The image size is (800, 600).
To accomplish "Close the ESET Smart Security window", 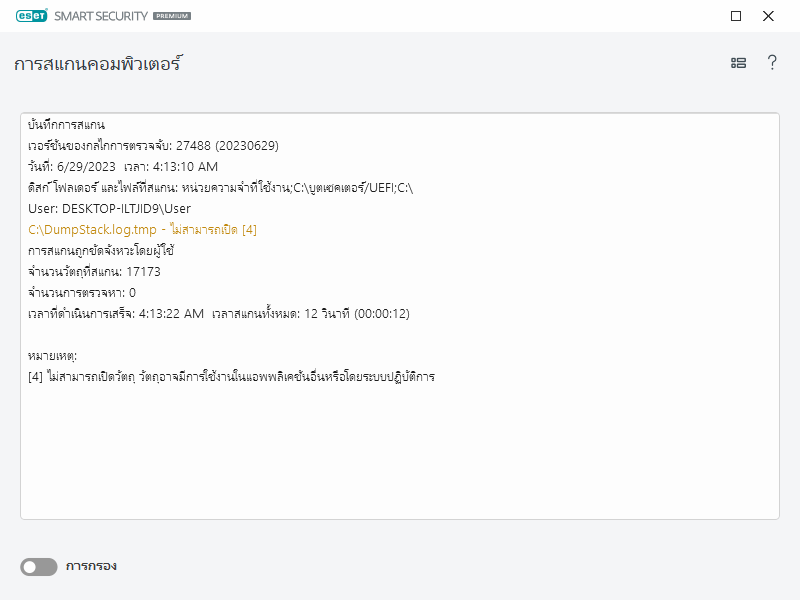I will click(x=768, y=16).
